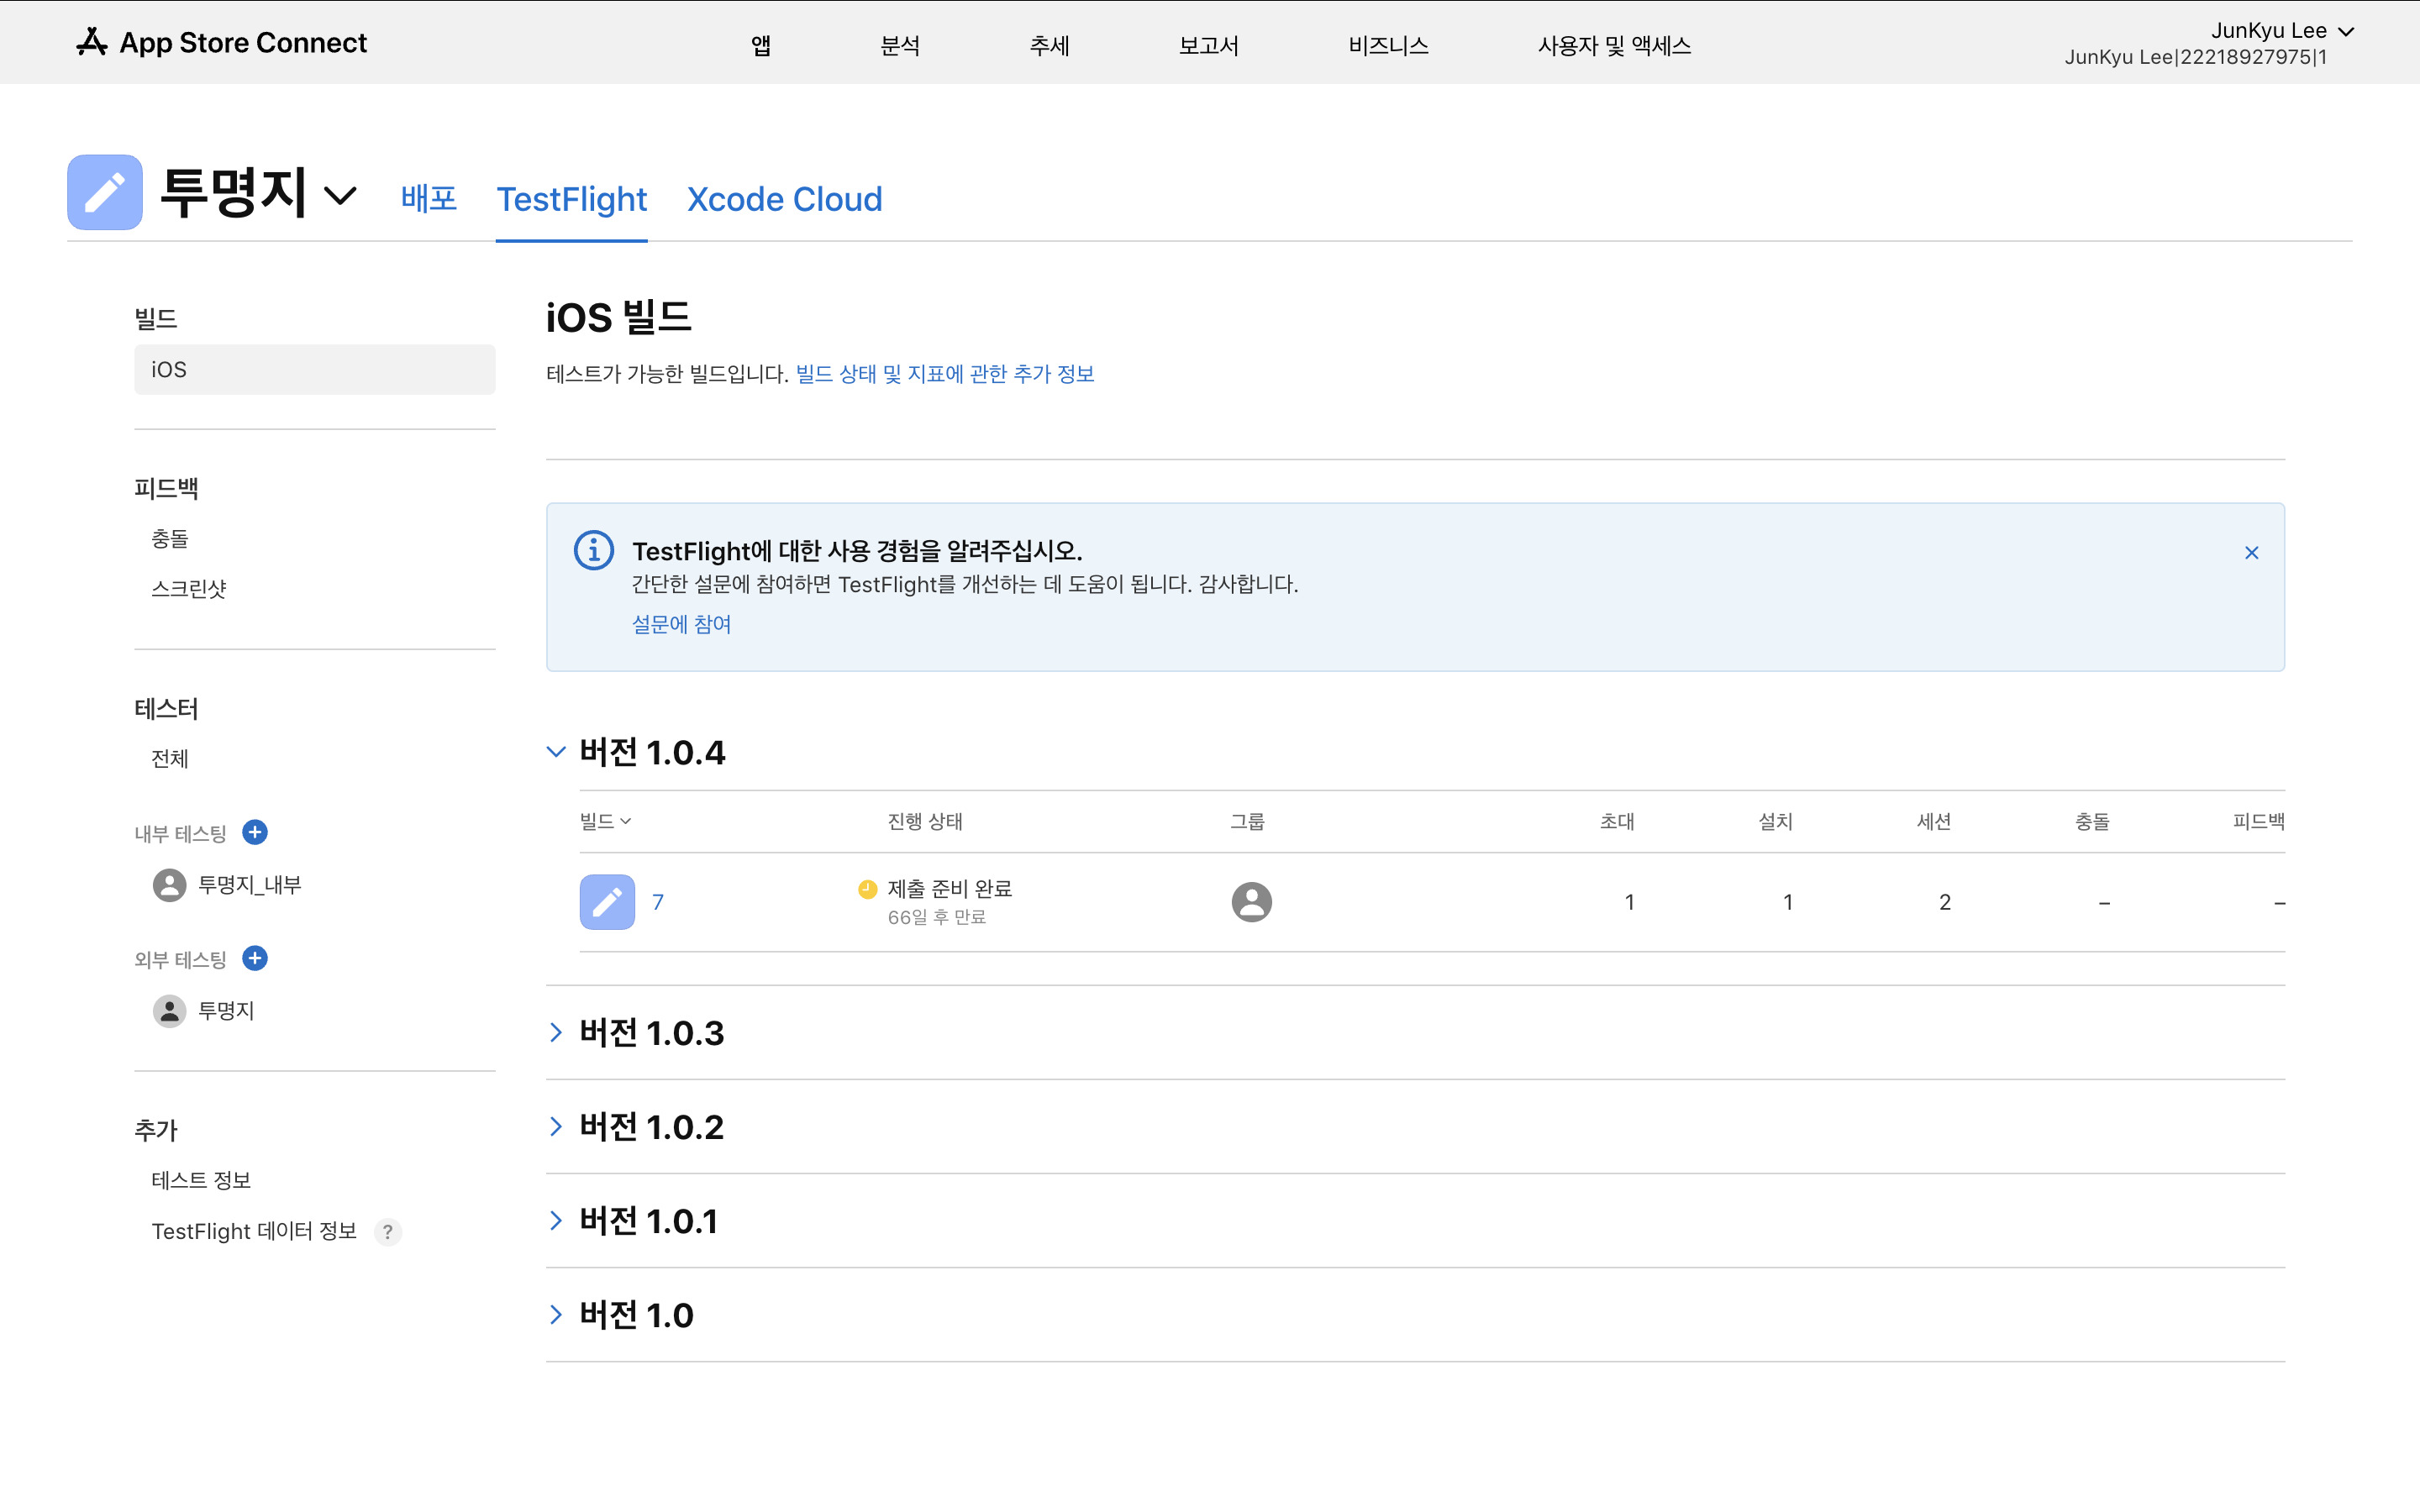Screen dimensions: 2420x1512
Task: Open the 투명지_내부 internal testing group
Action: click(250, 885)
